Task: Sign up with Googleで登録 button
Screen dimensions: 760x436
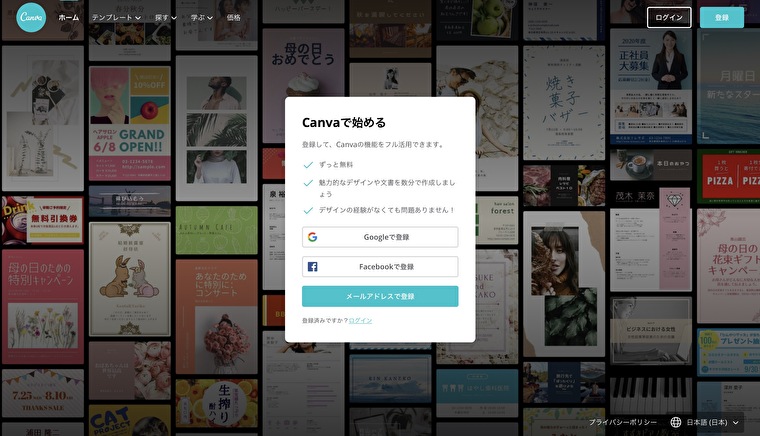Action: click(x=380, y=237)
